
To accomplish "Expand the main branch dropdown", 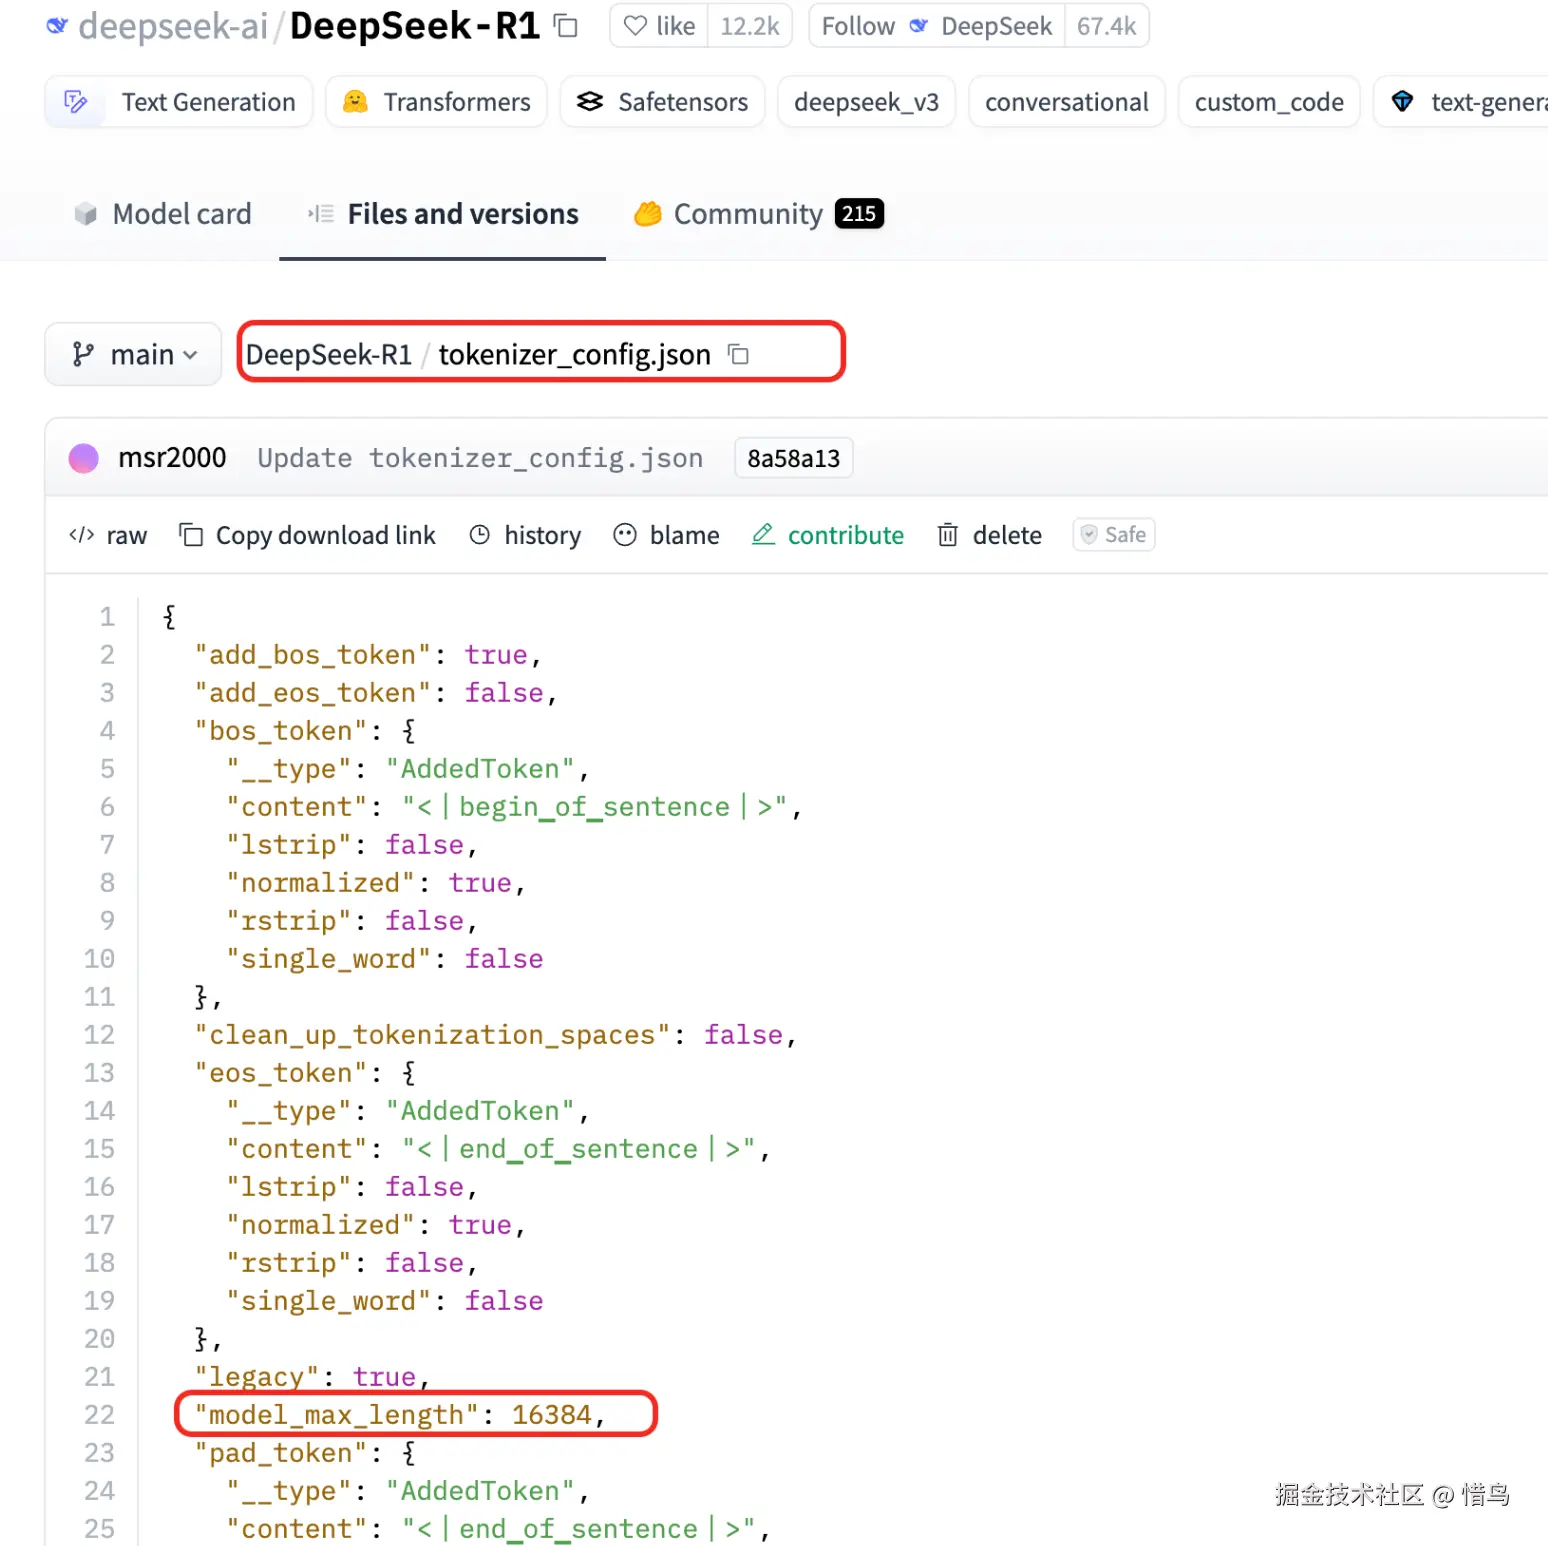I will (x=133, y=354).
